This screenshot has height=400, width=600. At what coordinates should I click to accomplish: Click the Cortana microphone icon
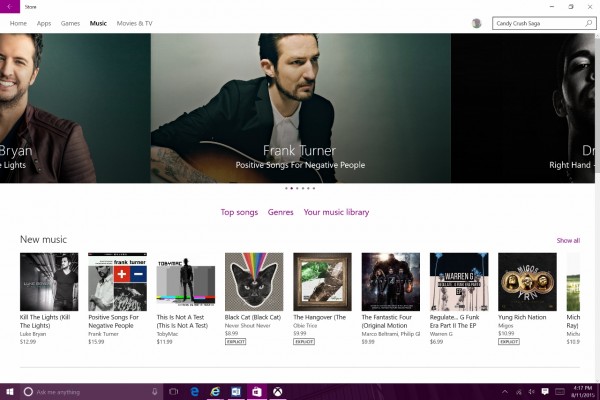tap(155, 392)
